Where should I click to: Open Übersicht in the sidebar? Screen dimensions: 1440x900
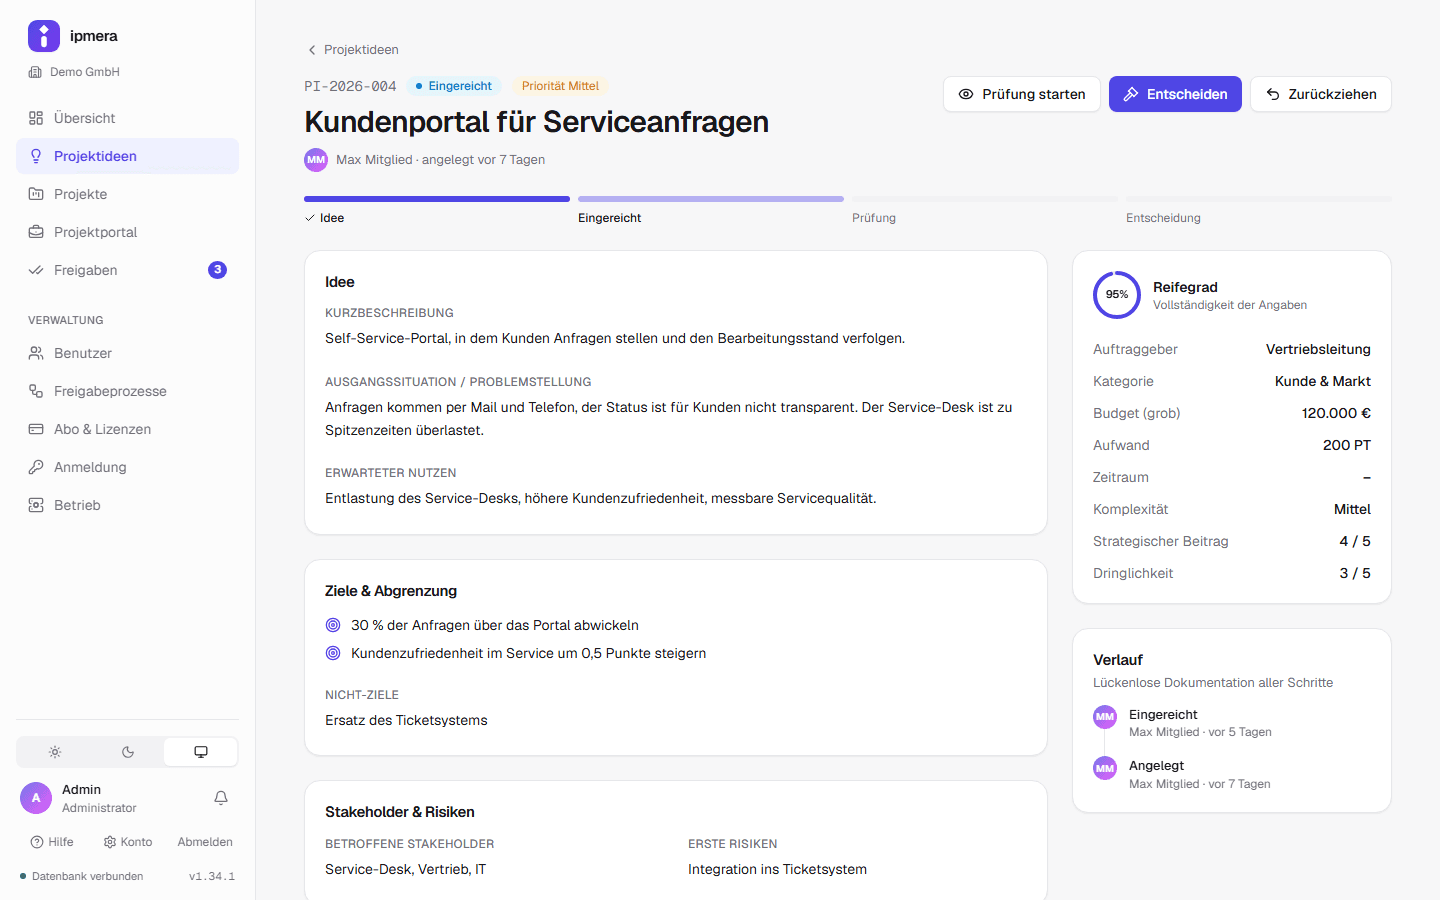pyautogui.click(x=127, y=118)
